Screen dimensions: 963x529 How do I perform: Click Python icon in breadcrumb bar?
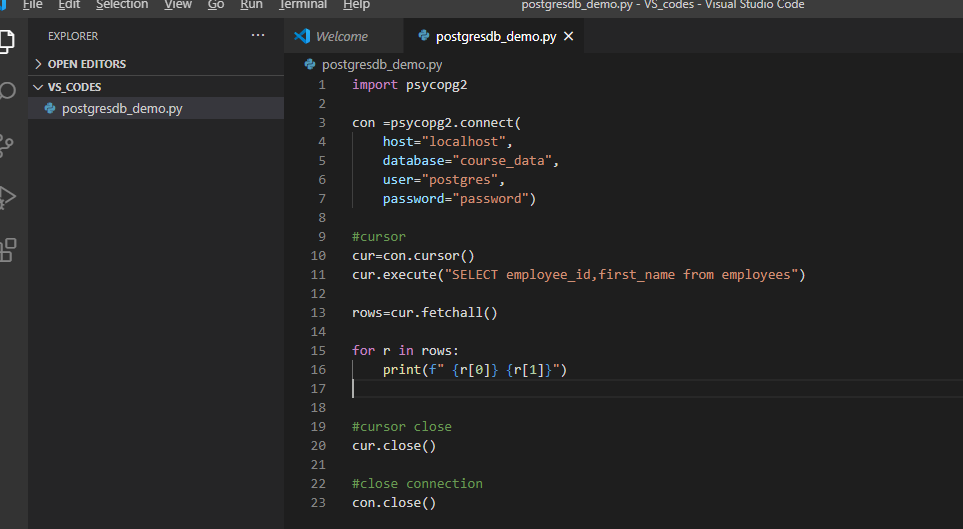point(310,64)
